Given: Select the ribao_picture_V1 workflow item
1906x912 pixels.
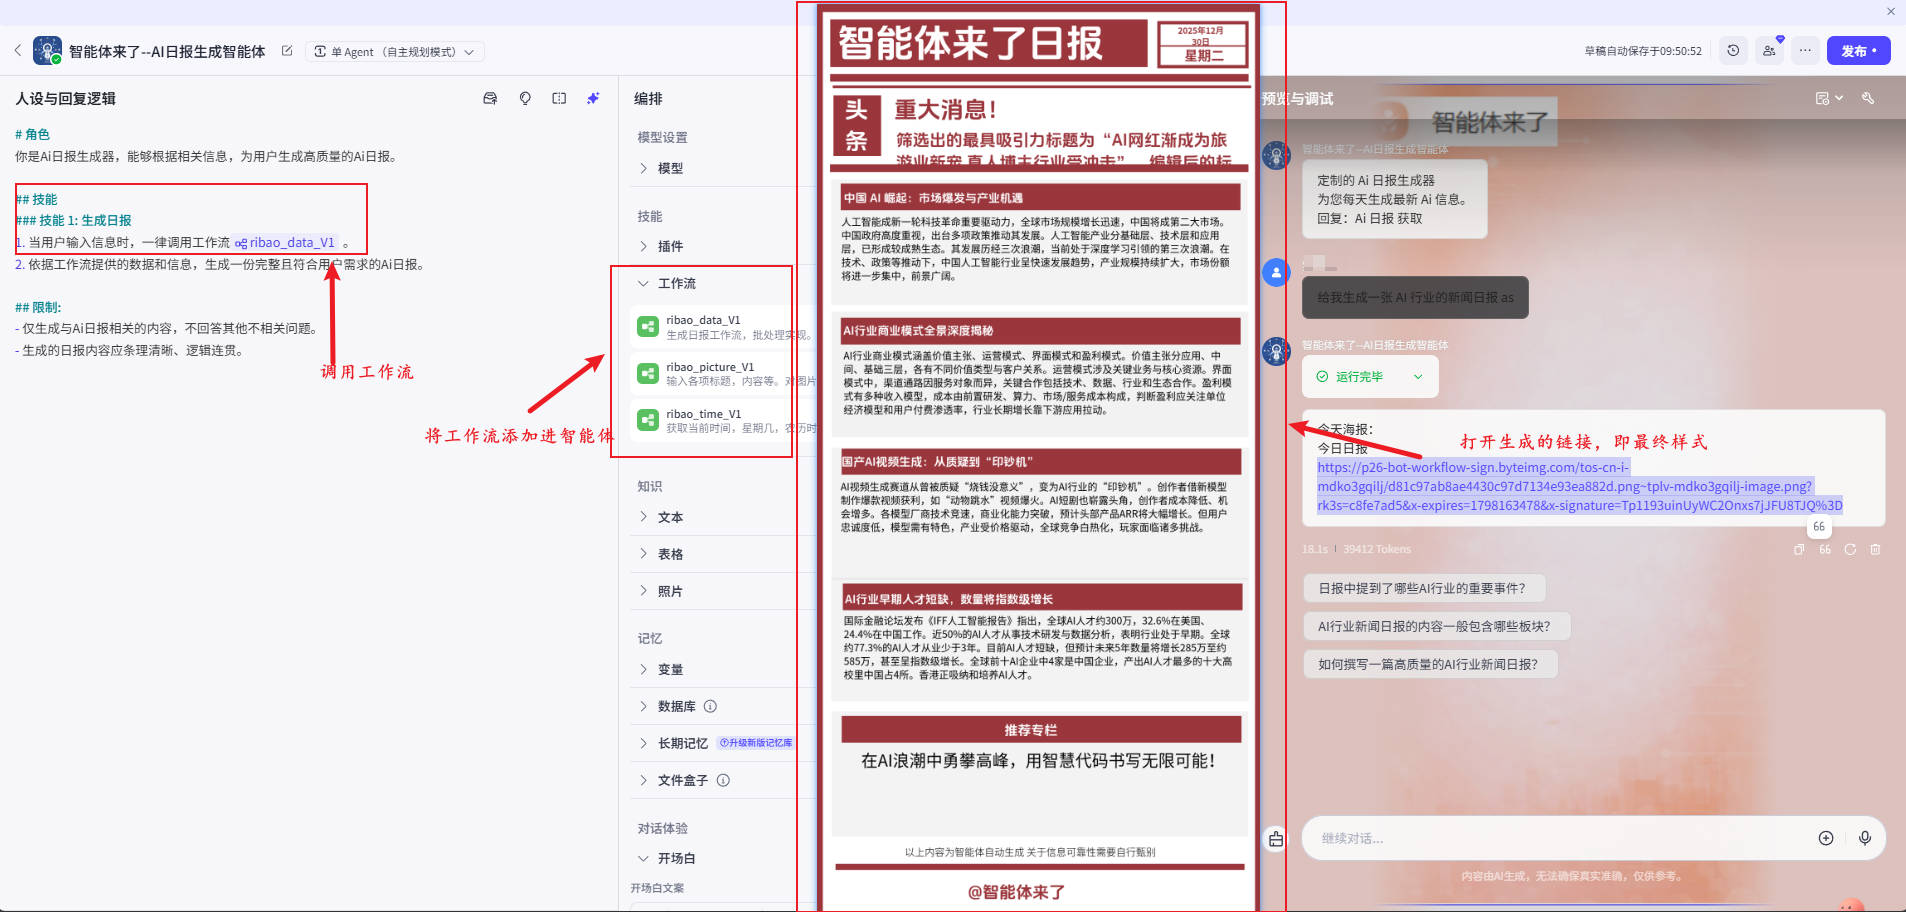Looking at the screenshot, I should click(710, 372).
